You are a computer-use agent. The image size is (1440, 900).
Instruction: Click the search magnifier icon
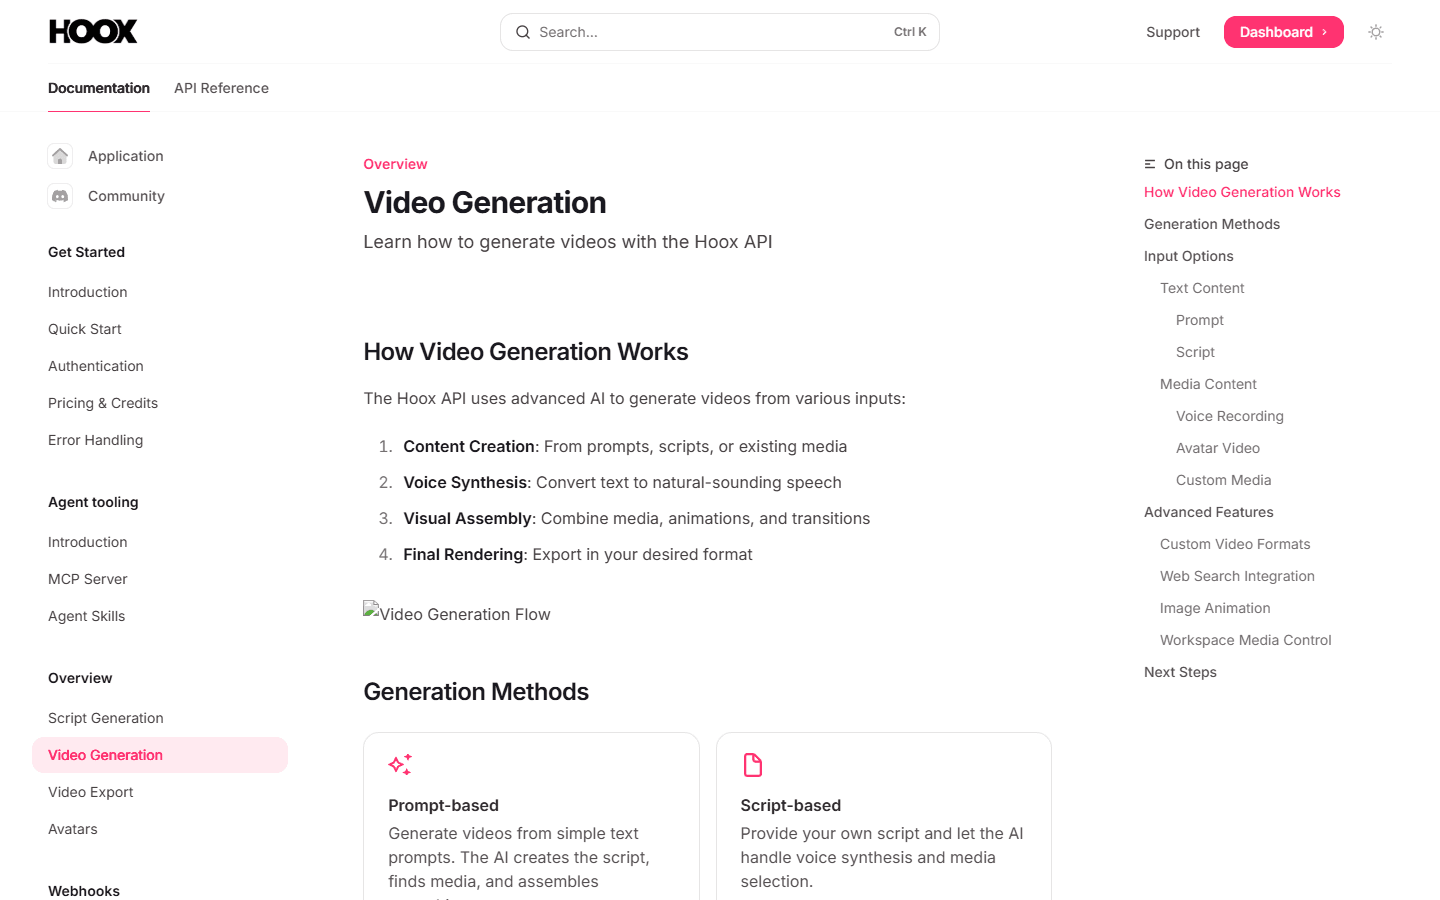523,32
